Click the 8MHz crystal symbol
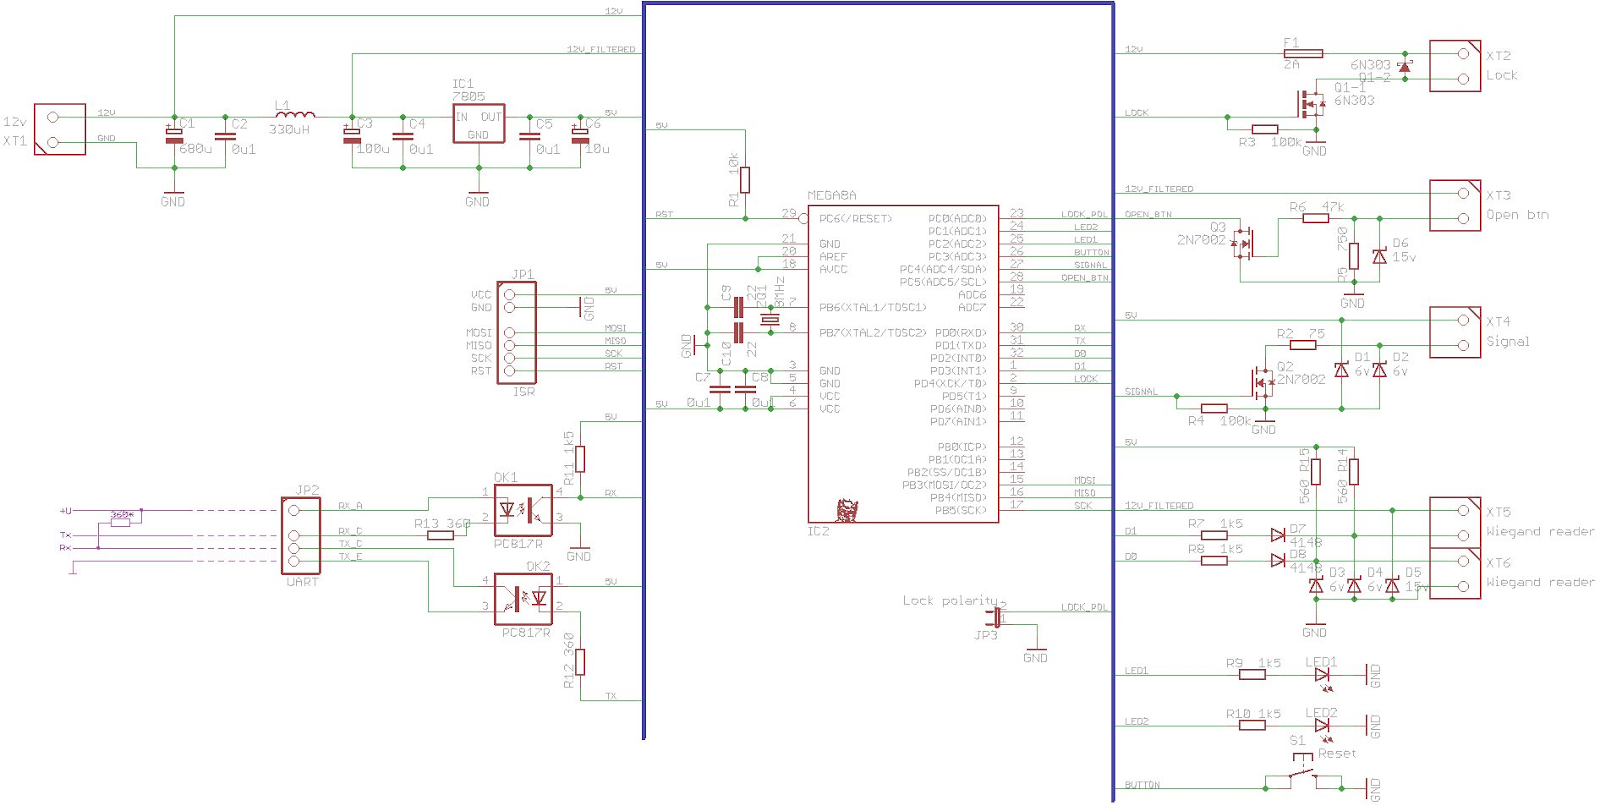Screen dimensions: 1600x806 click(x=769, y=320)
